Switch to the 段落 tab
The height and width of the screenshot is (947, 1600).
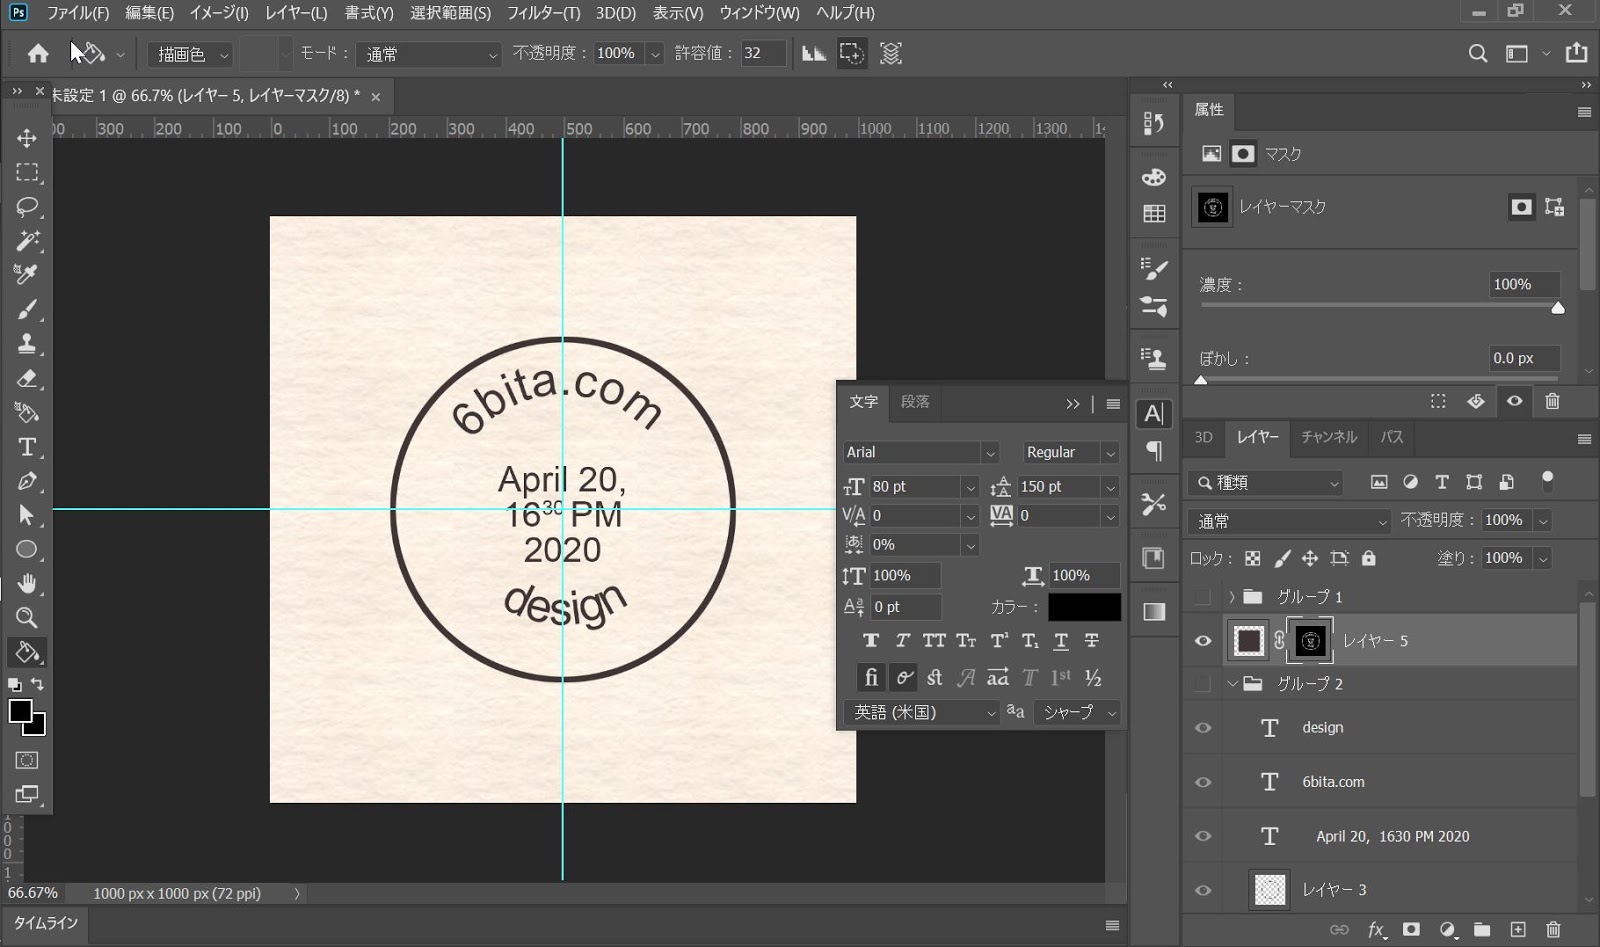(x=914, y=402)
